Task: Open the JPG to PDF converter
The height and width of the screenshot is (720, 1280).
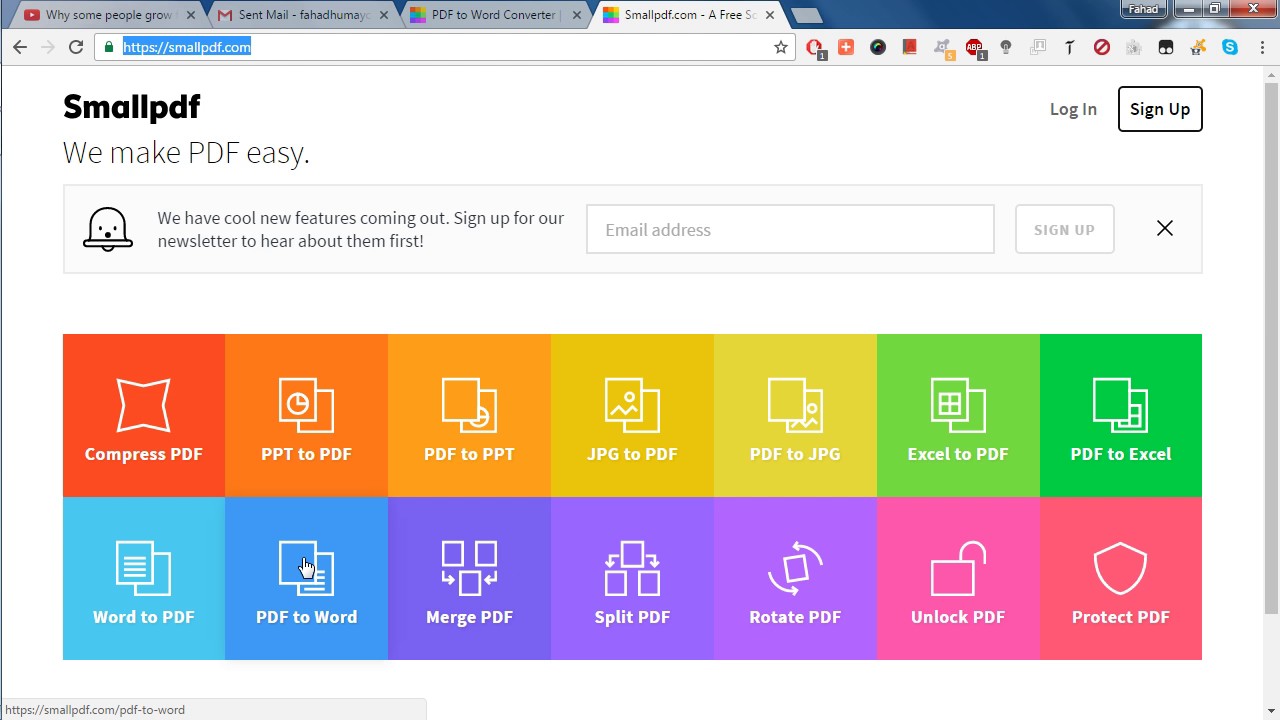Action: tap(632, 416)
